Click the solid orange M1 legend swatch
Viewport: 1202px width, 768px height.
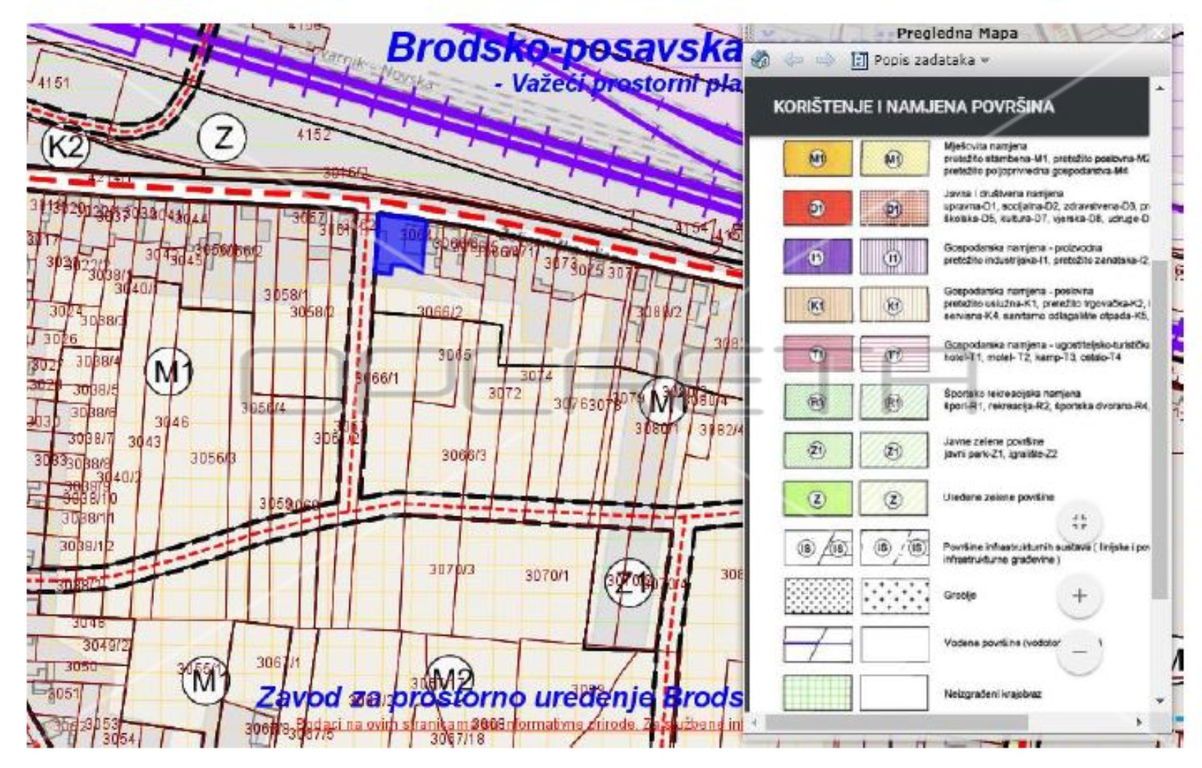817,158
